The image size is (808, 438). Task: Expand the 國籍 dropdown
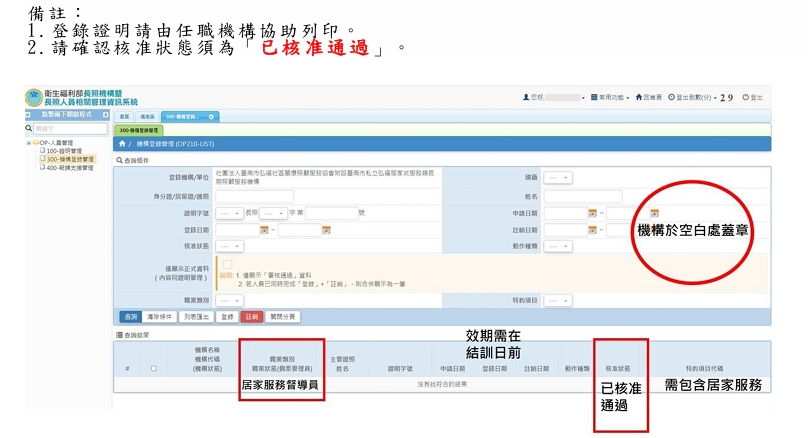(x=558, y=178)
